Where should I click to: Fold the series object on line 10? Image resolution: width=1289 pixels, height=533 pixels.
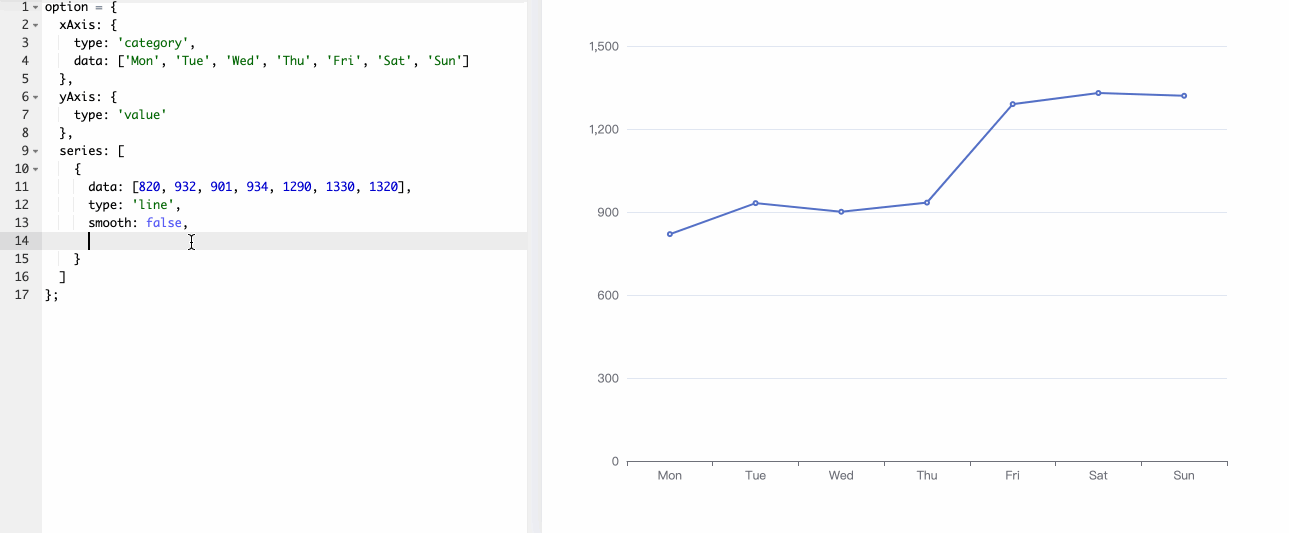pyautogui.click(x=35, y=169)
